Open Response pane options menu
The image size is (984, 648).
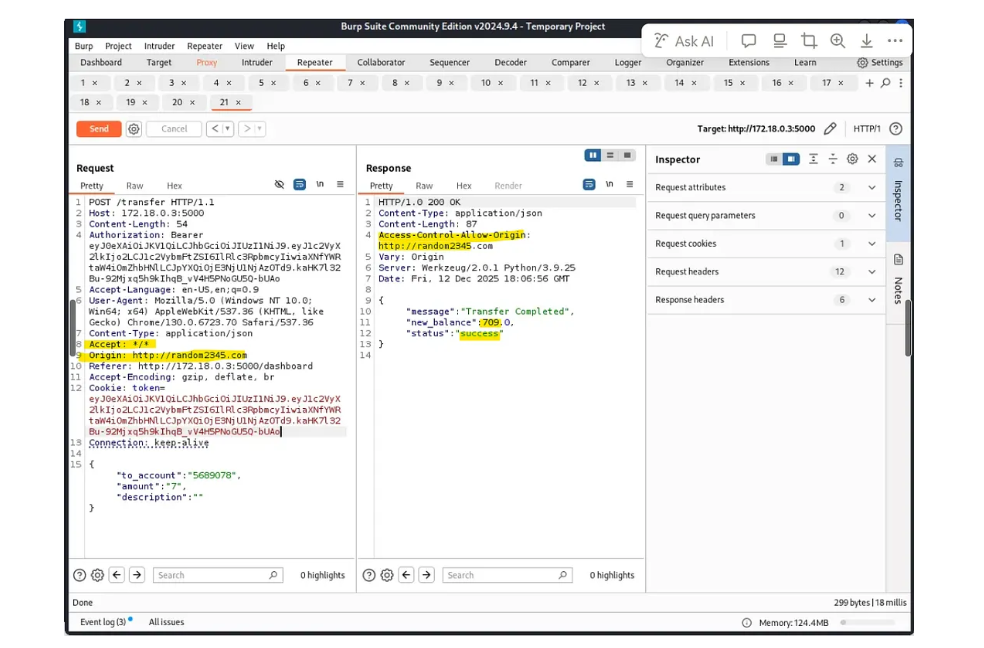629,184
